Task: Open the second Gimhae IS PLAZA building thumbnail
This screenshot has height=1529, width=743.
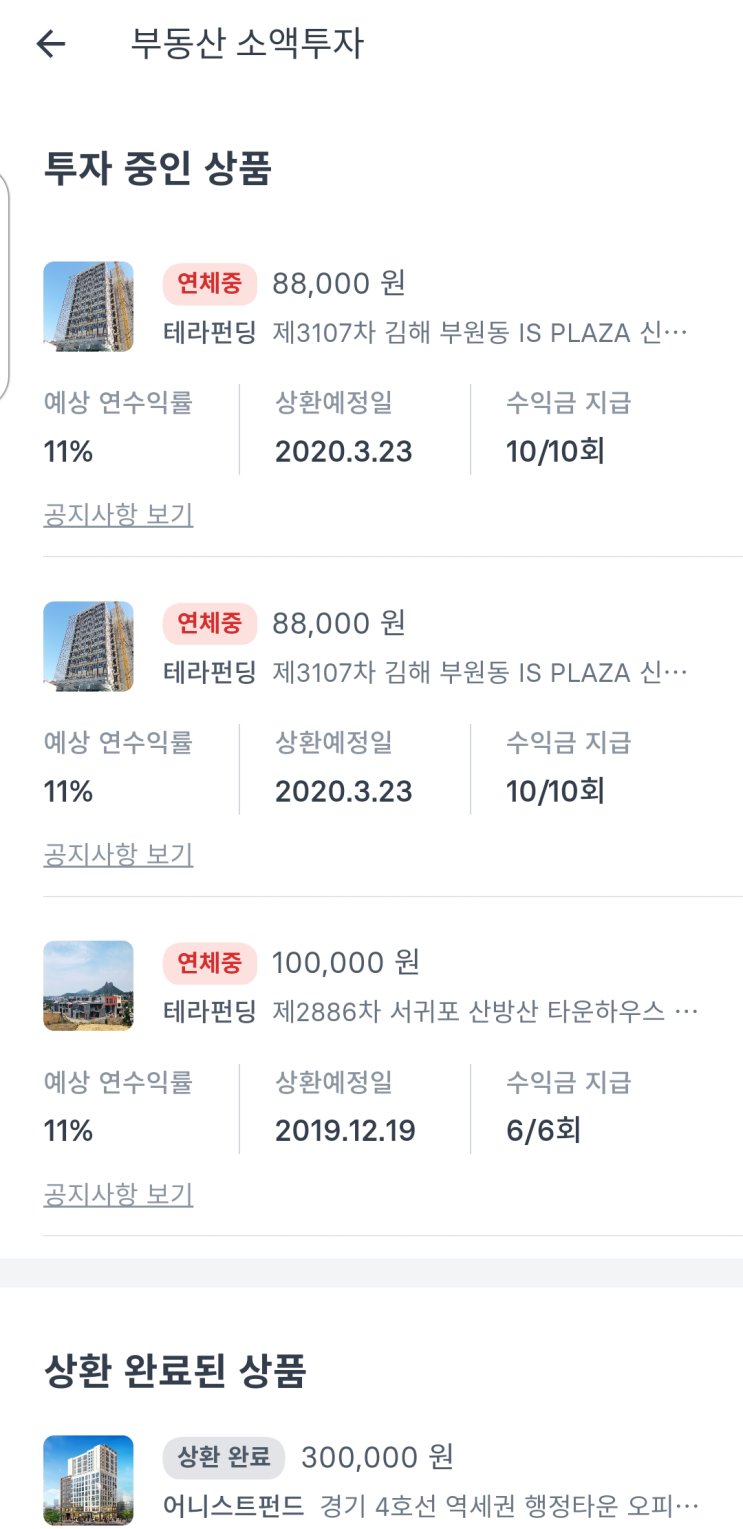Action: point(88,646)
